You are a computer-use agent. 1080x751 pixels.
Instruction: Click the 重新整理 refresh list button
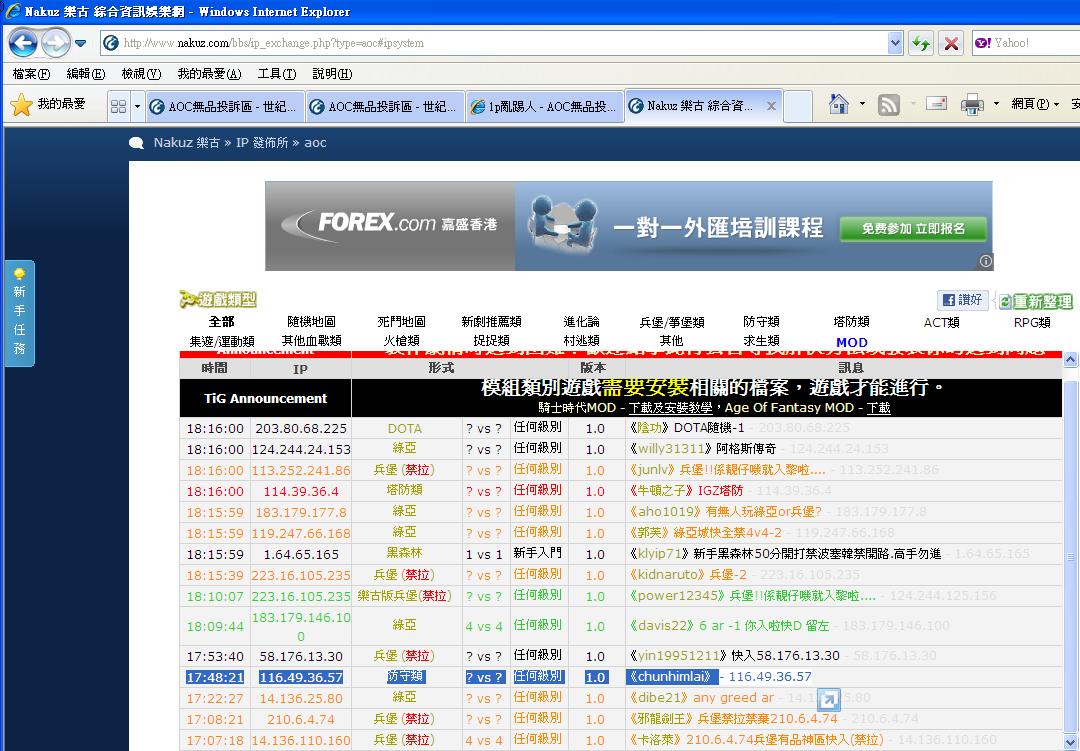tap(1035, 301)
